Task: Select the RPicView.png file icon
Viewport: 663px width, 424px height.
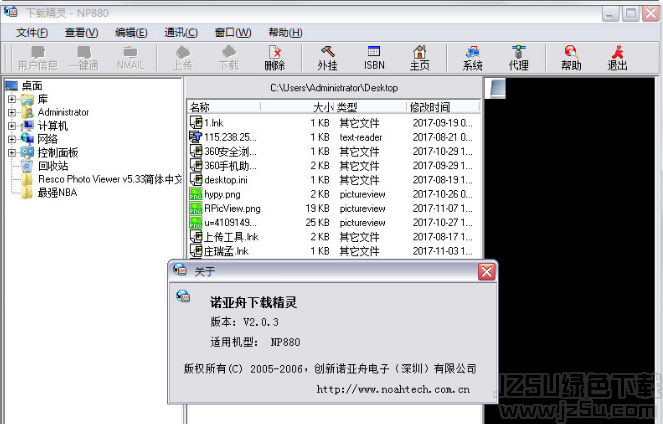Action: [x=195, y=208]
